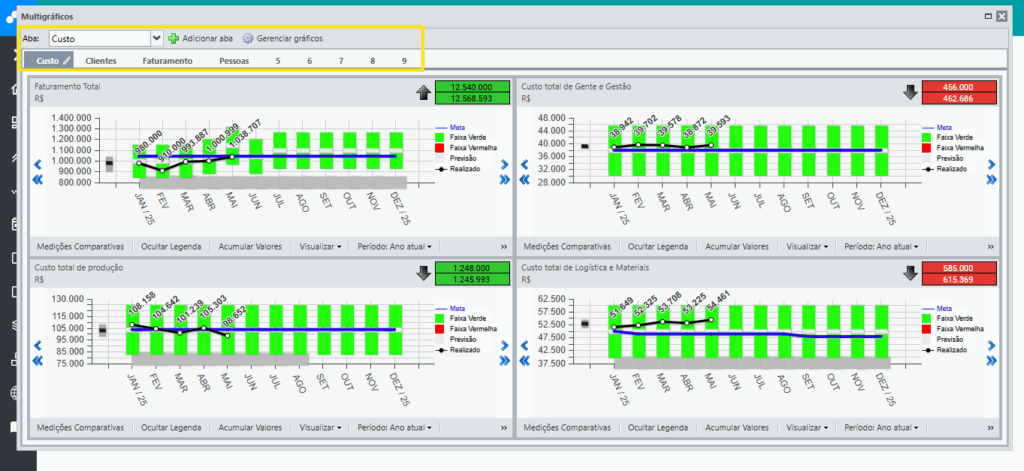Image resolution: width=1024 pixels, height=471 pixels.
Task: Toggle Ocultar Legenda in Custo total de produção chart
Action: click(171, 428)
